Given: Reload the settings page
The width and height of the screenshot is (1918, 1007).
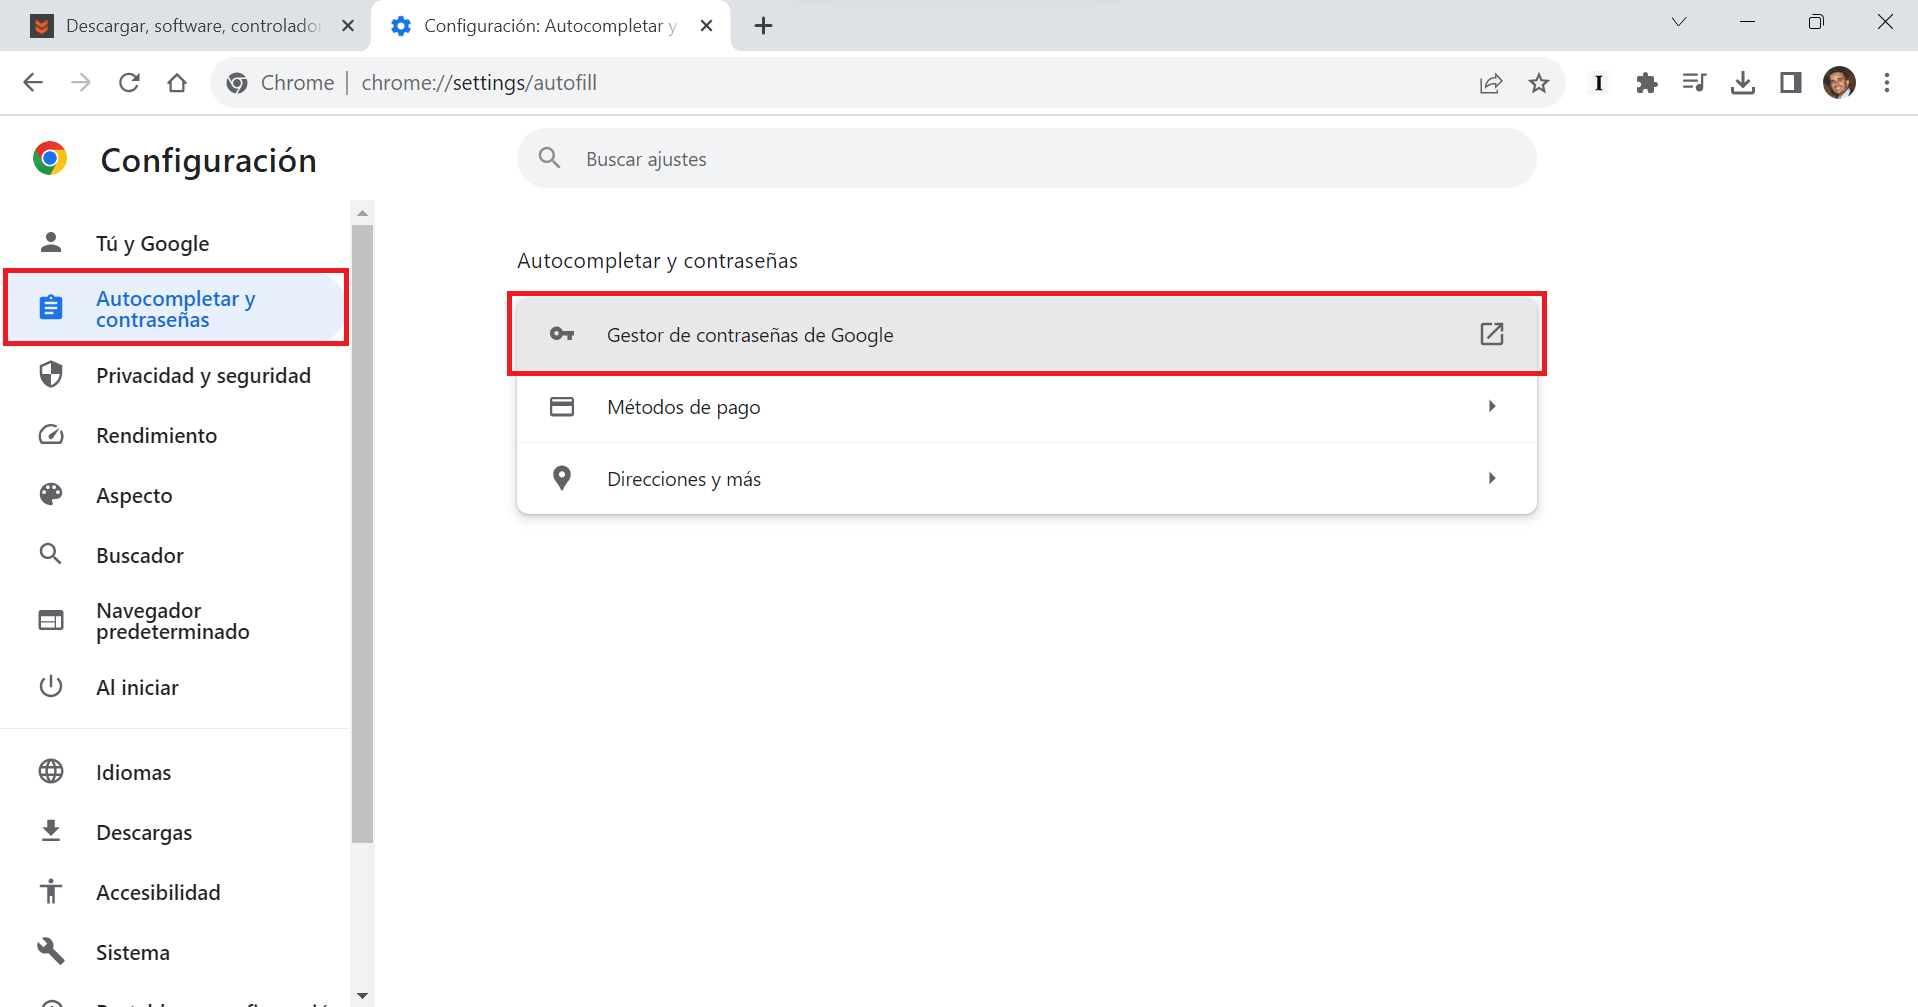Looking at the screenshot, I should (x=129, y=83).
